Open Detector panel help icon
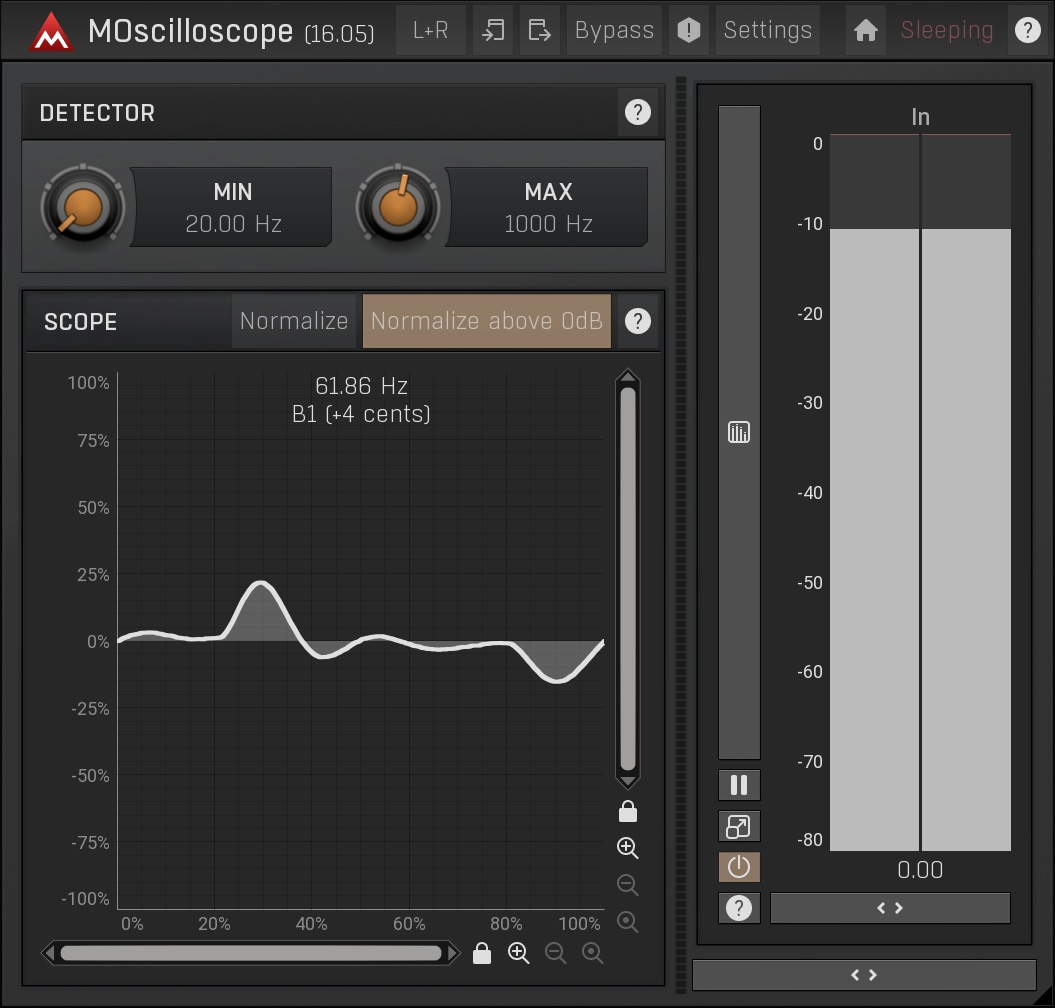This screenshot has width=1055, height=1008. click(x=637, y=112)
